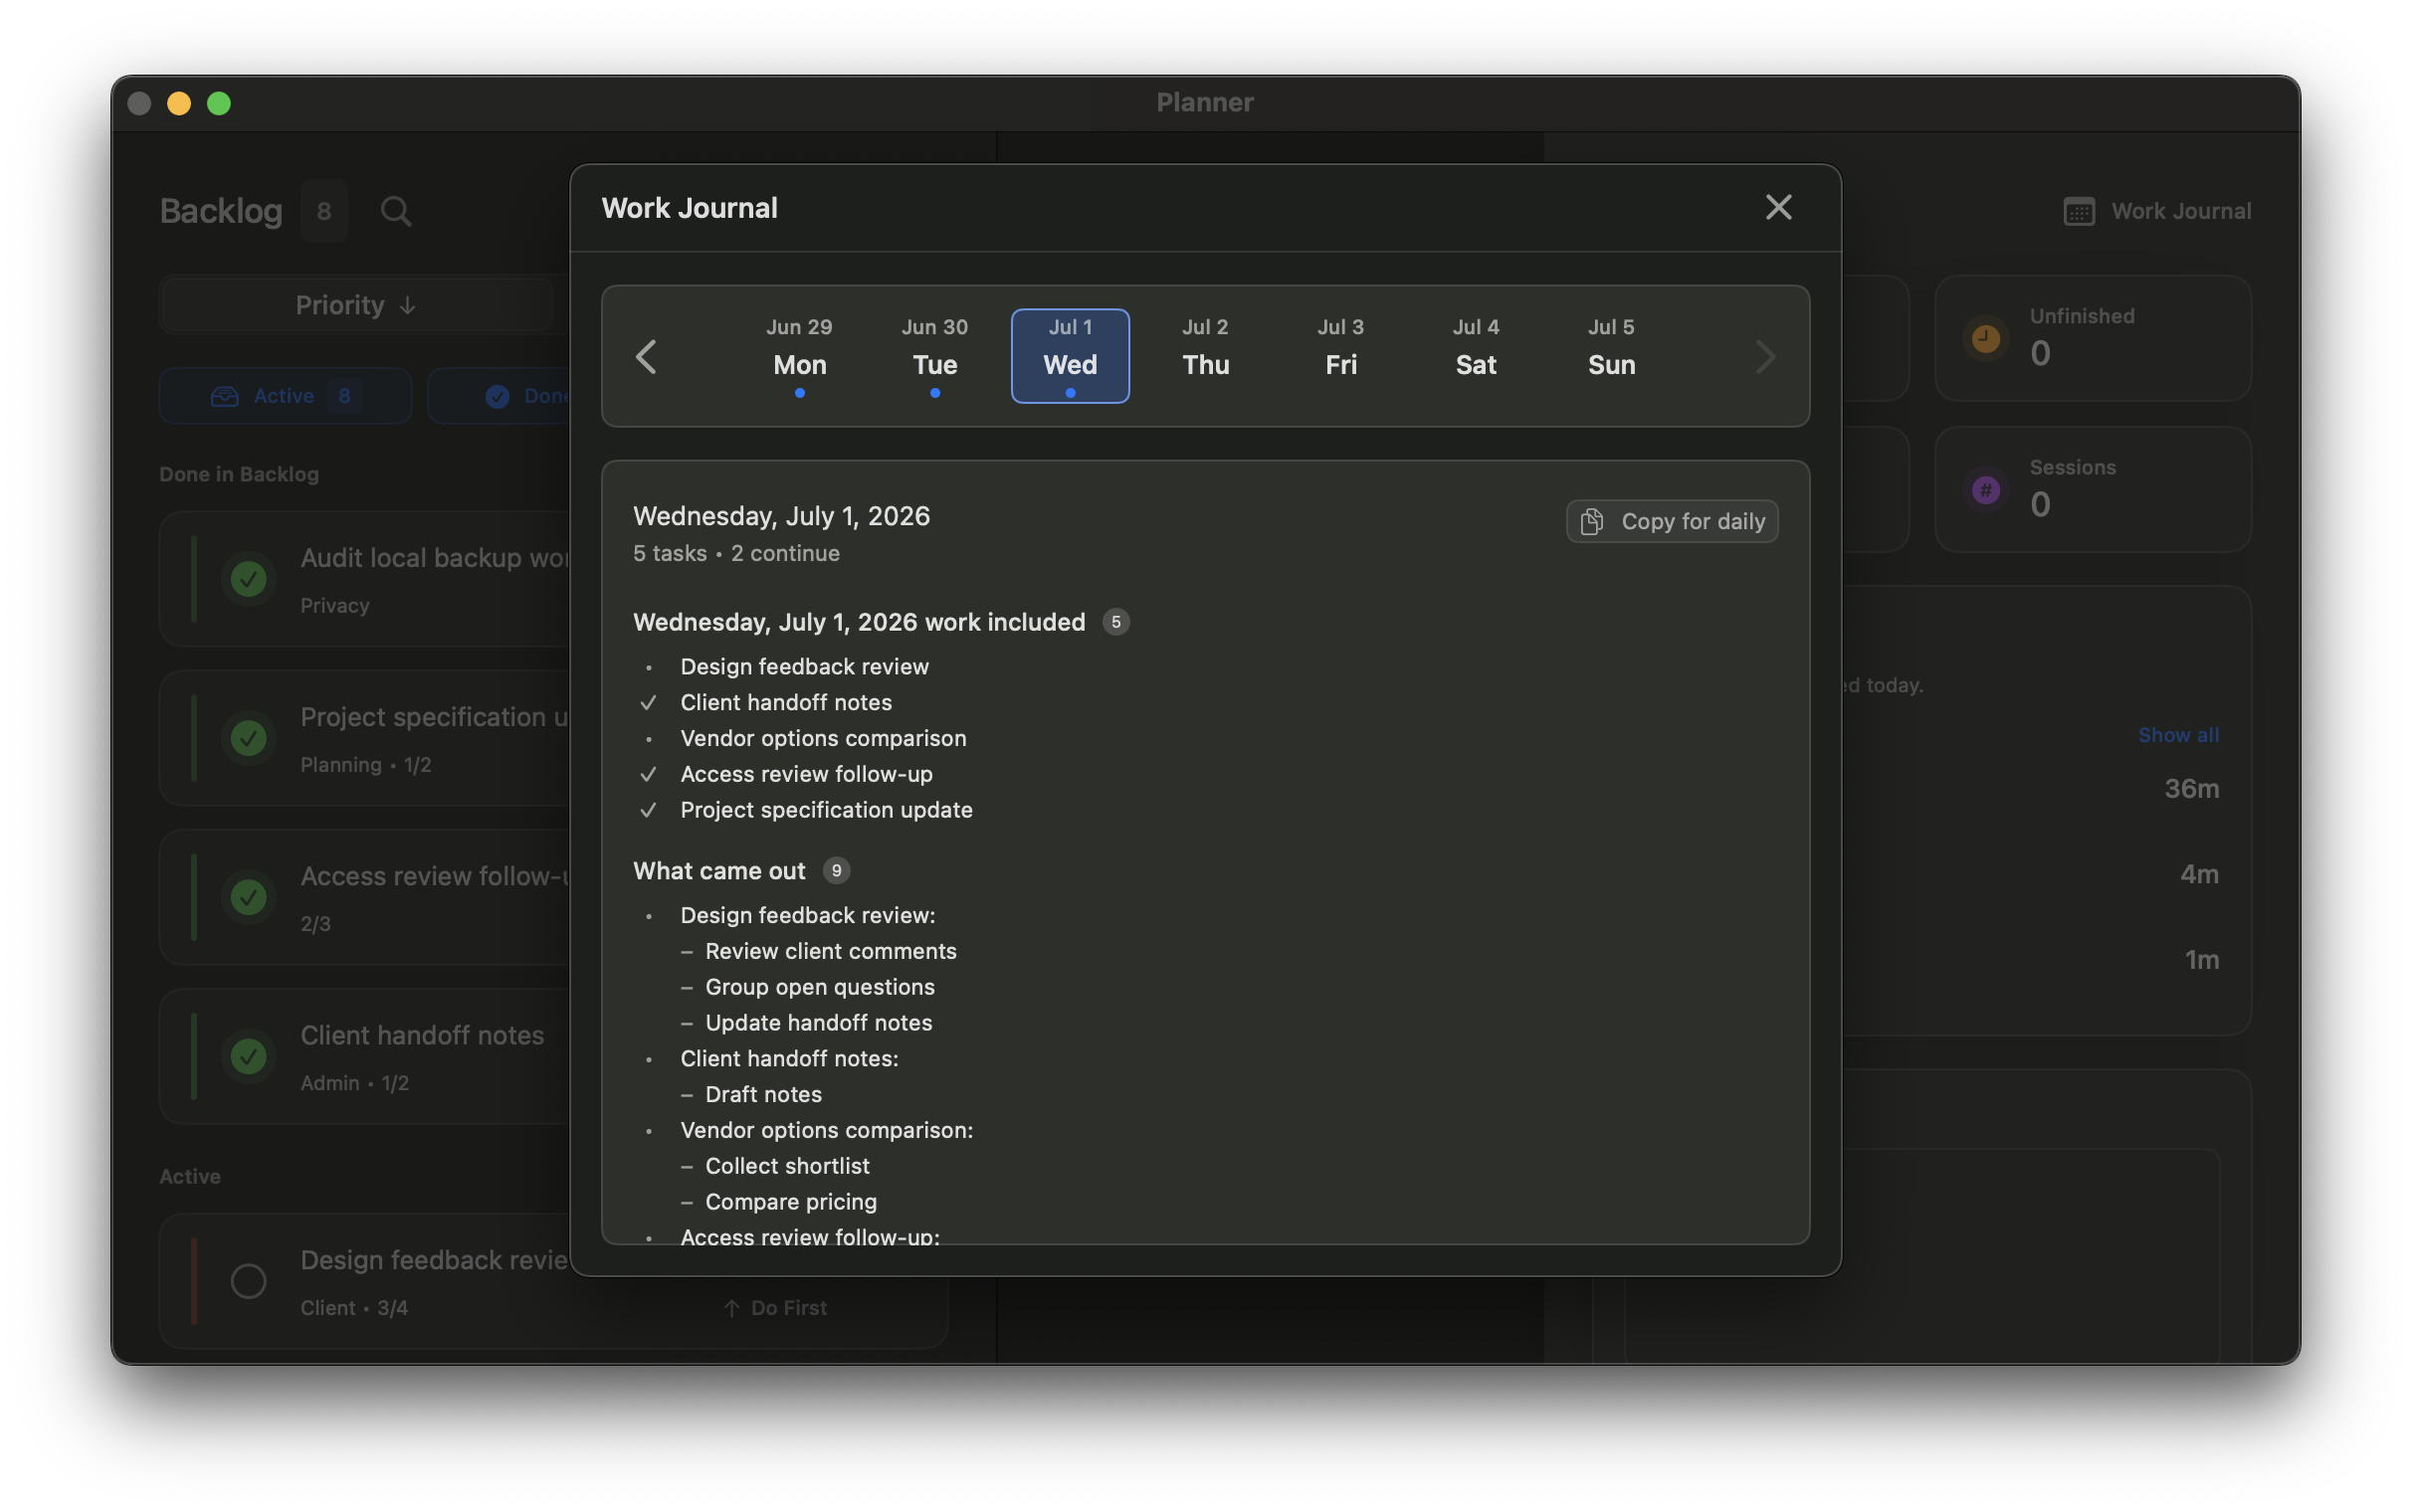
Task: Click the Copy for daily button
Action: pyautogui.click(x=1672, y=521)
